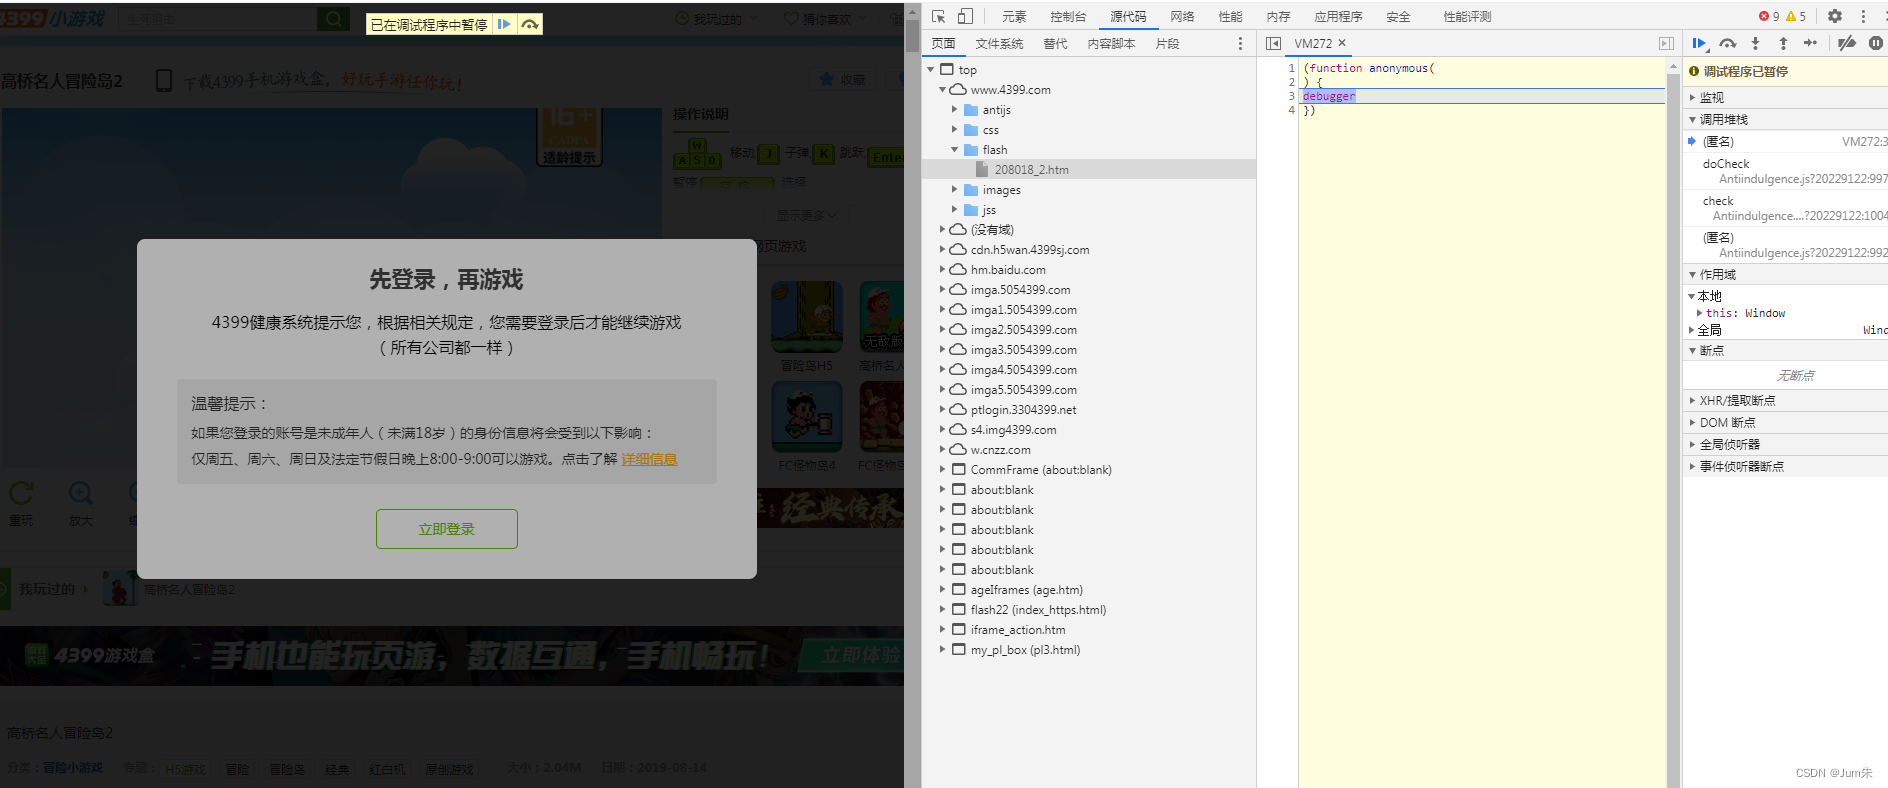This screenshot has width=1888, height=788.
Task: Open the 安全 Security tab
Action: tap(1398, 16)
